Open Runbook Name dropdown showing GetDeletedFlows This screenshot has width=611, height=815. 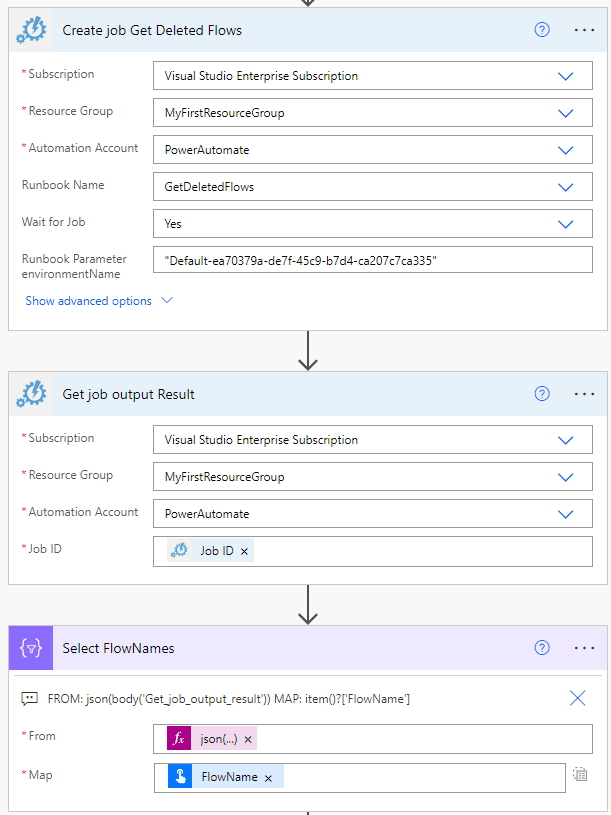tap(565, 187)
